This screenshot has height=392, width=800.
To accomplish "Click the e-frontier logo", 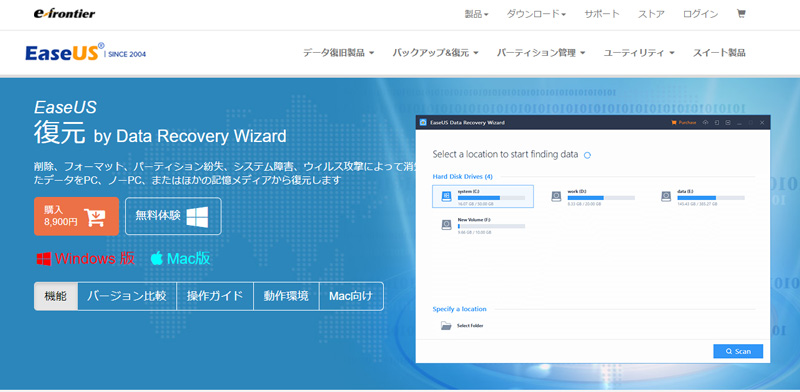I will [64, 13].
